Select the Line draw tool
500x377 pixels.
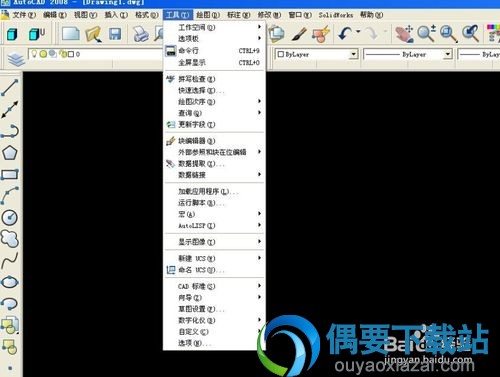point(10,87)
